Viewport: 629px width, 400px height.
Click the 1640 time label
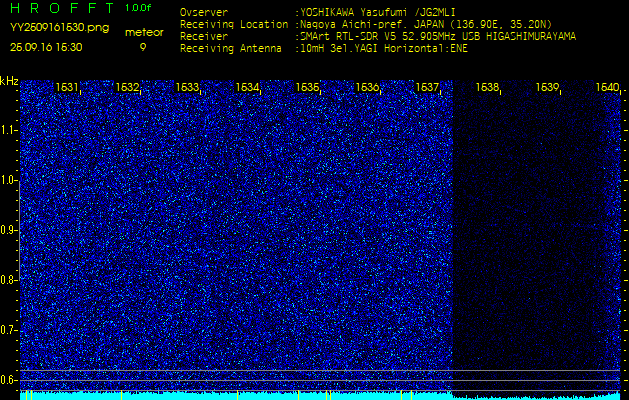tap(607, 87)
